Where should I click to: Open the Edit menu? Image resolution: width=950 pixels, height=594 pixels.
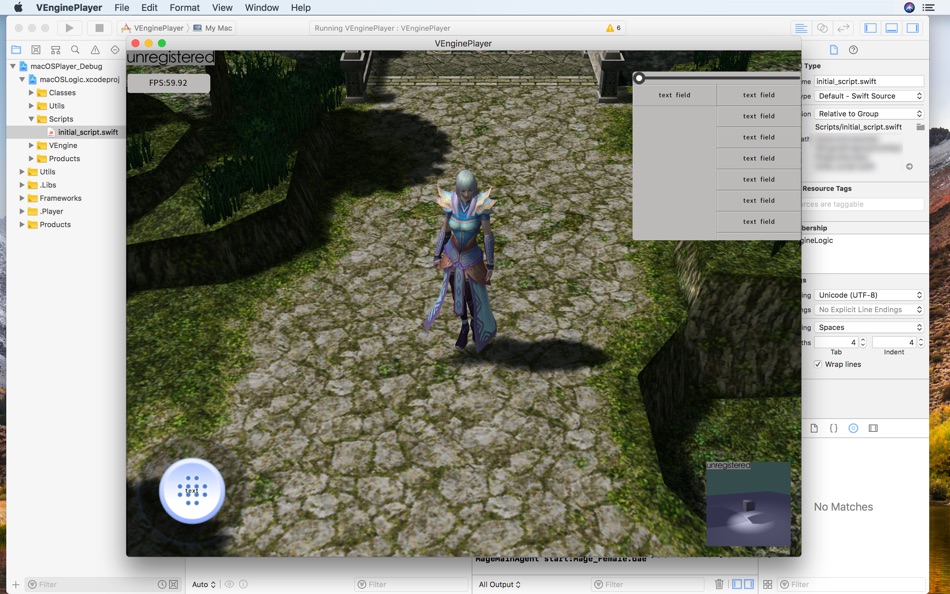(149, 7)
